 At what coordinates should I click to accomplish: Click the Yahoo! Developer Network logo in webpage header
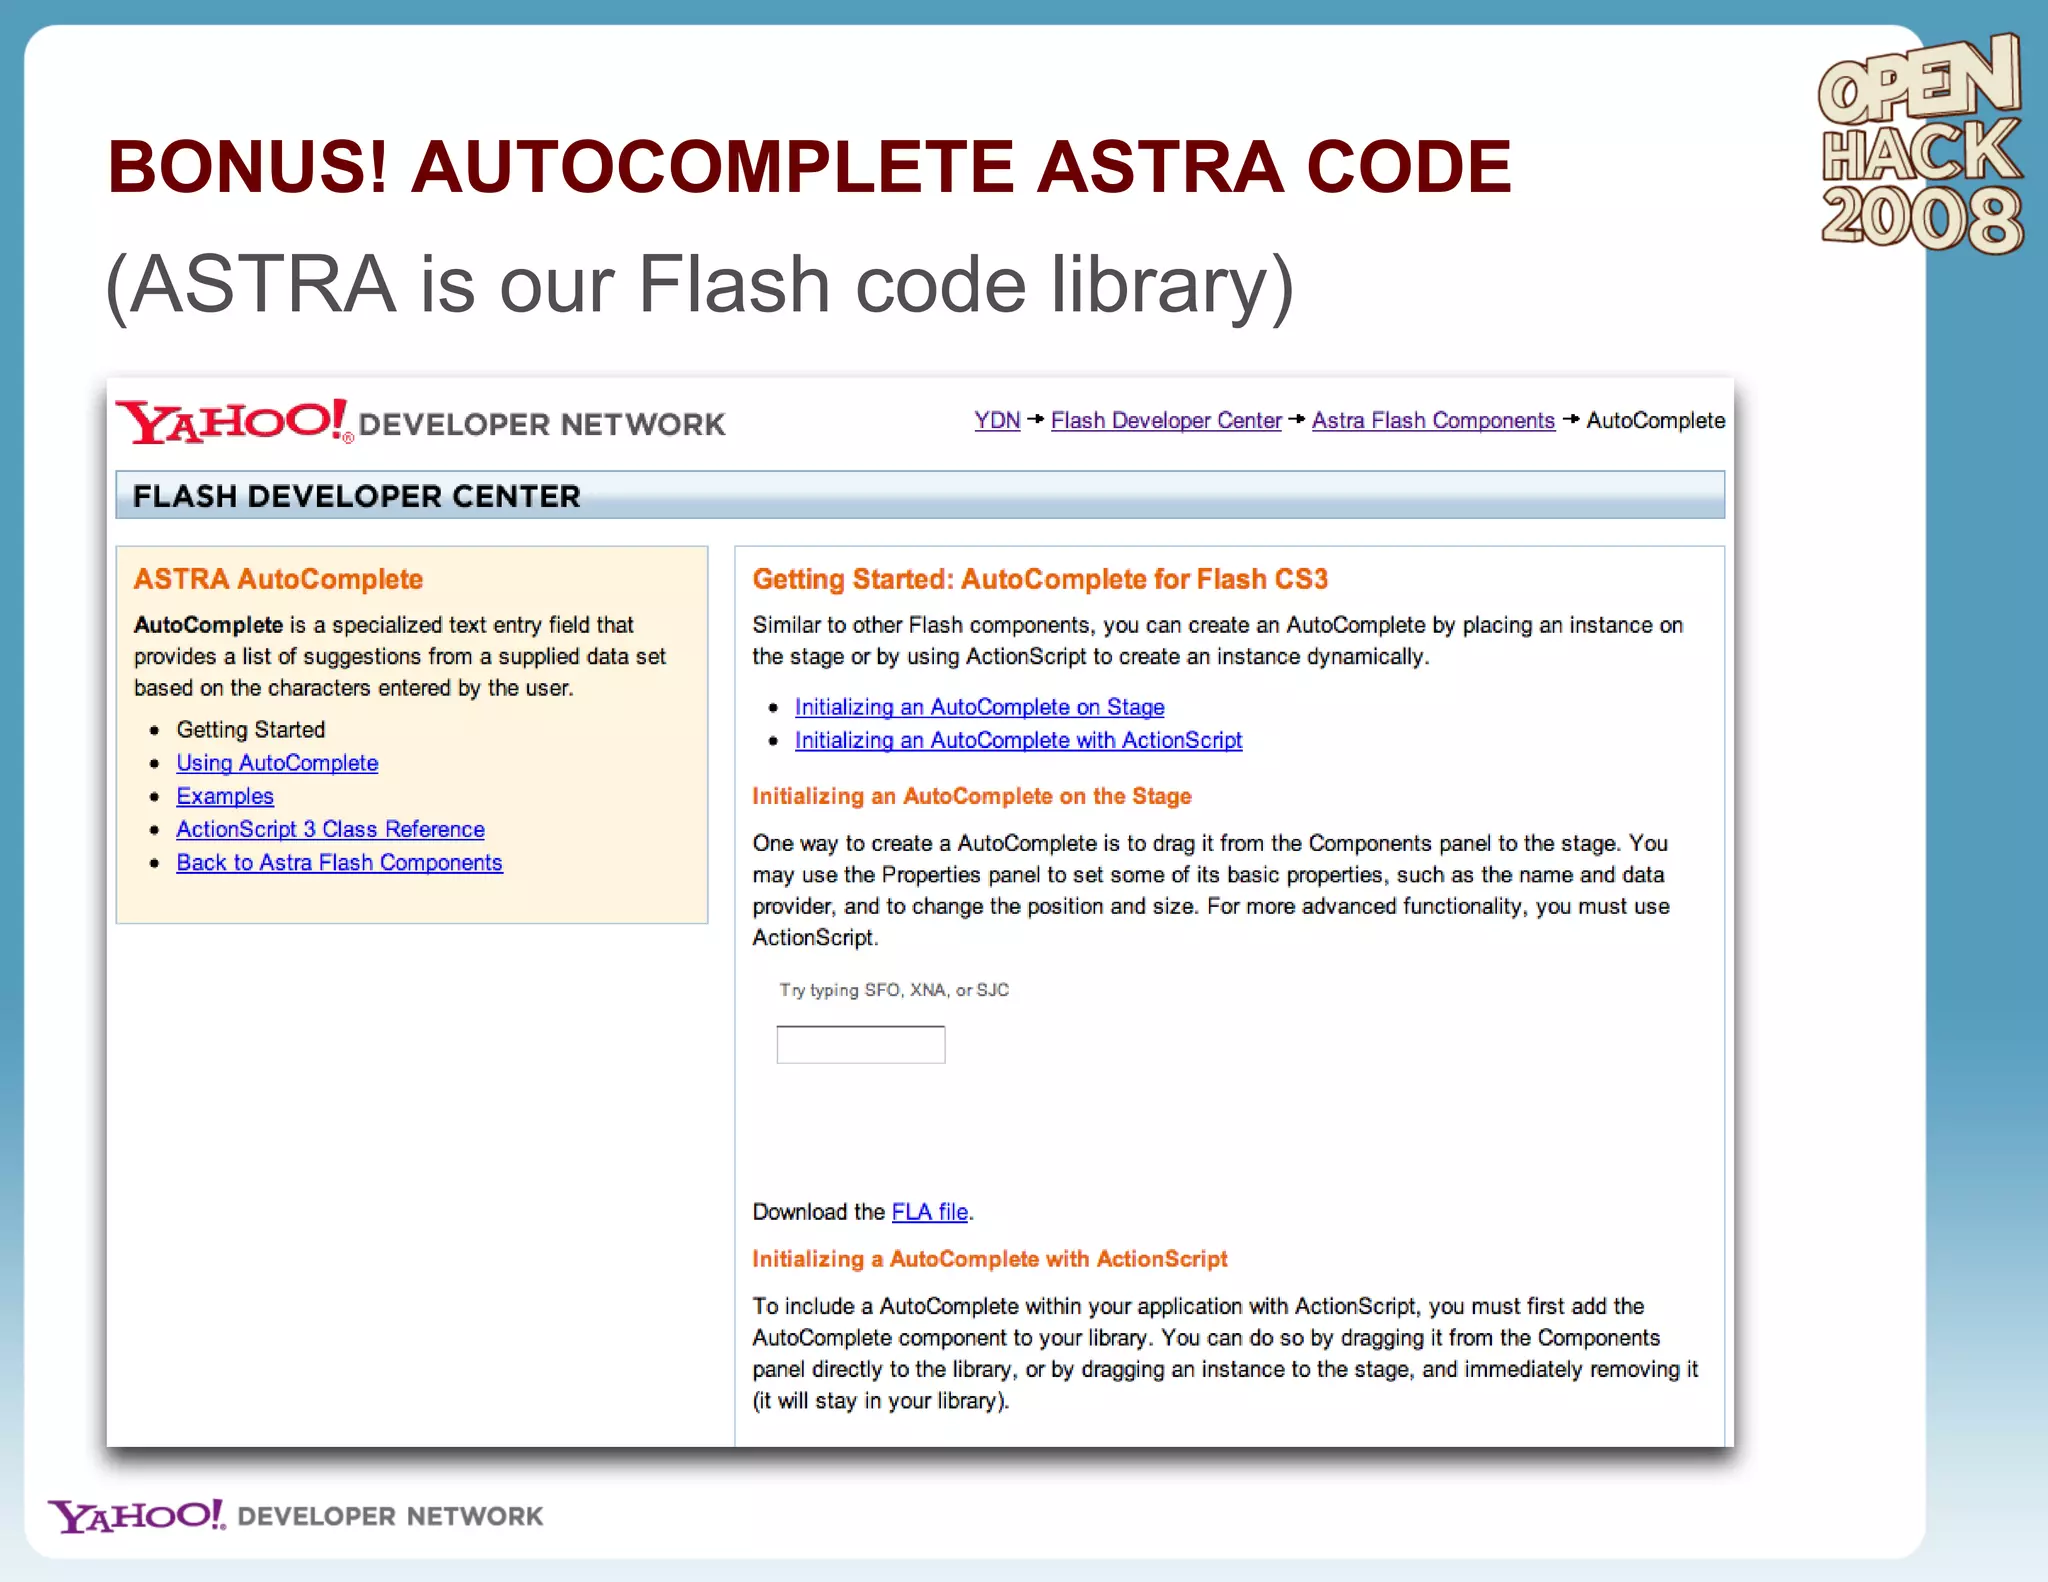pyautogui.click(x=420, y=422)
